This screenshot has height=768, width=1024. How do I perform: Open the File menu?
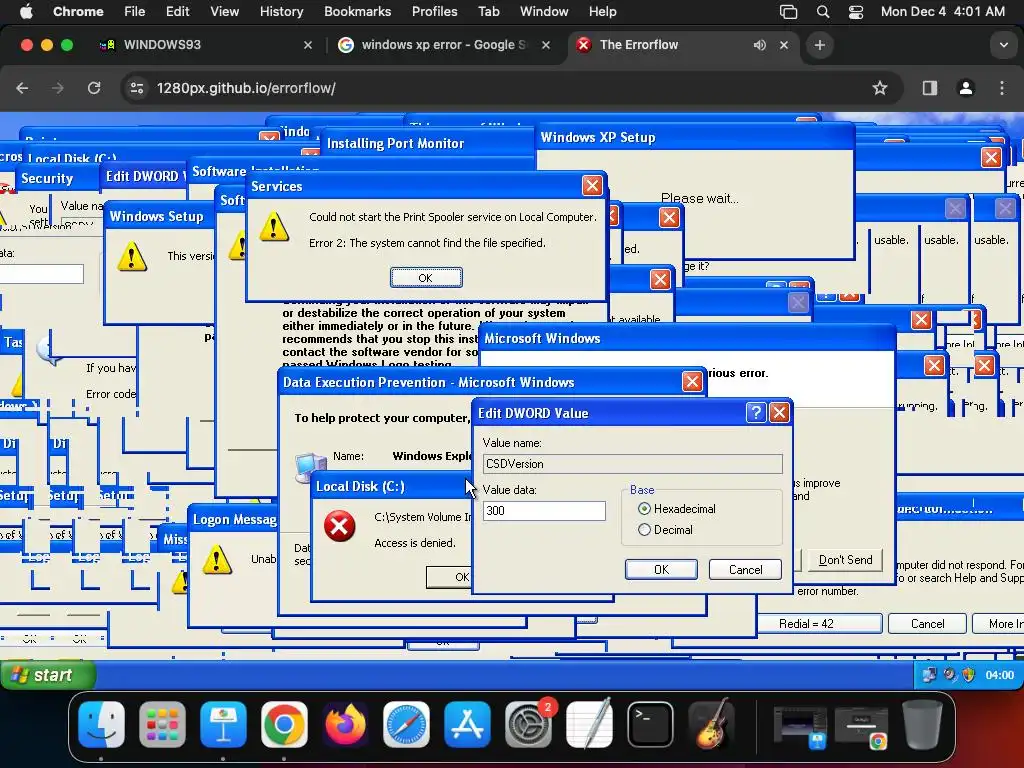pyautogui.click(x=135, y=11)
